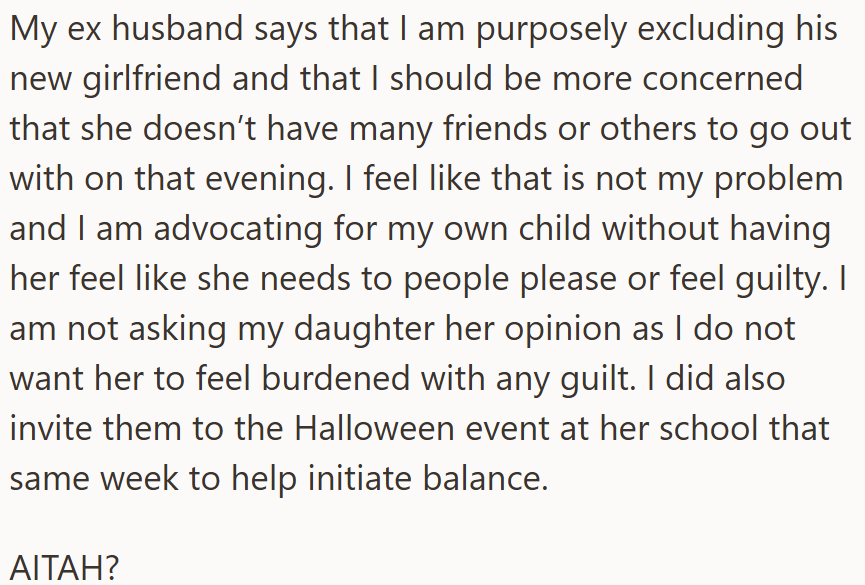Click on the word "school"
This screenshot has width=865, height=585.
pos(709,428)
